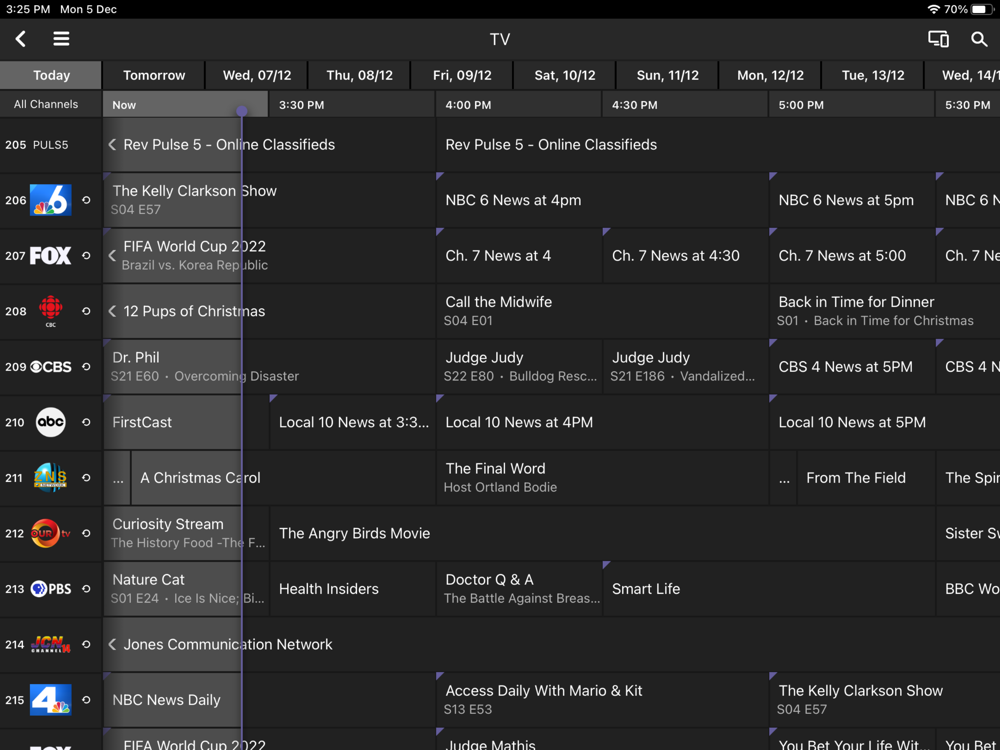Tap the replay icon on channel 213

pyautogui.click(x=86, y=589)
